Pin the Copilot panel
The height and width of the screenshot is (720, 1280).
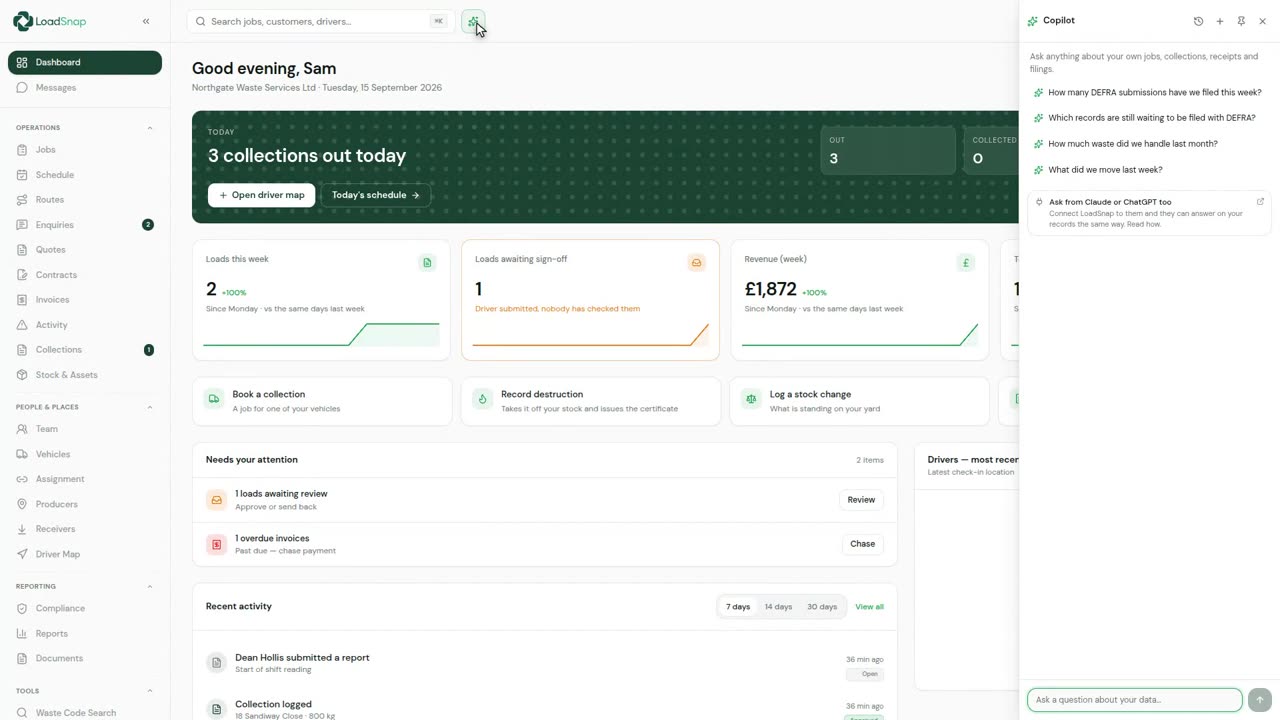[1241, 21]
